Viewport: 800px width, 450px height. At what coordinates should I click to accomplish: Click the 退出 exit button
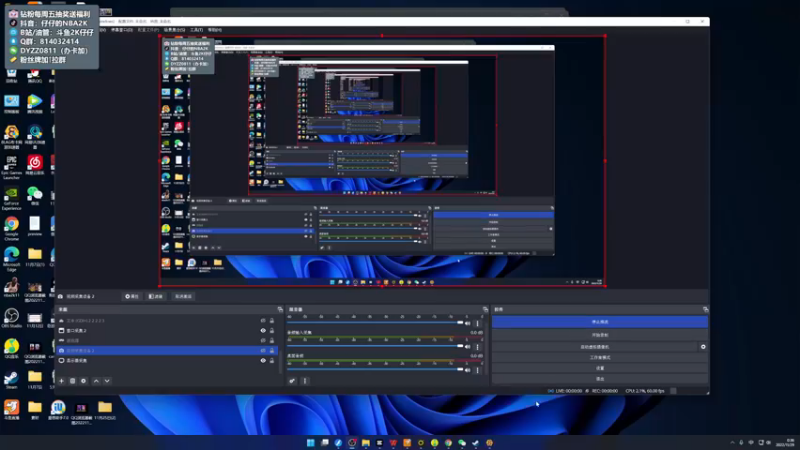pyautogui.click(x=599, y=379)
